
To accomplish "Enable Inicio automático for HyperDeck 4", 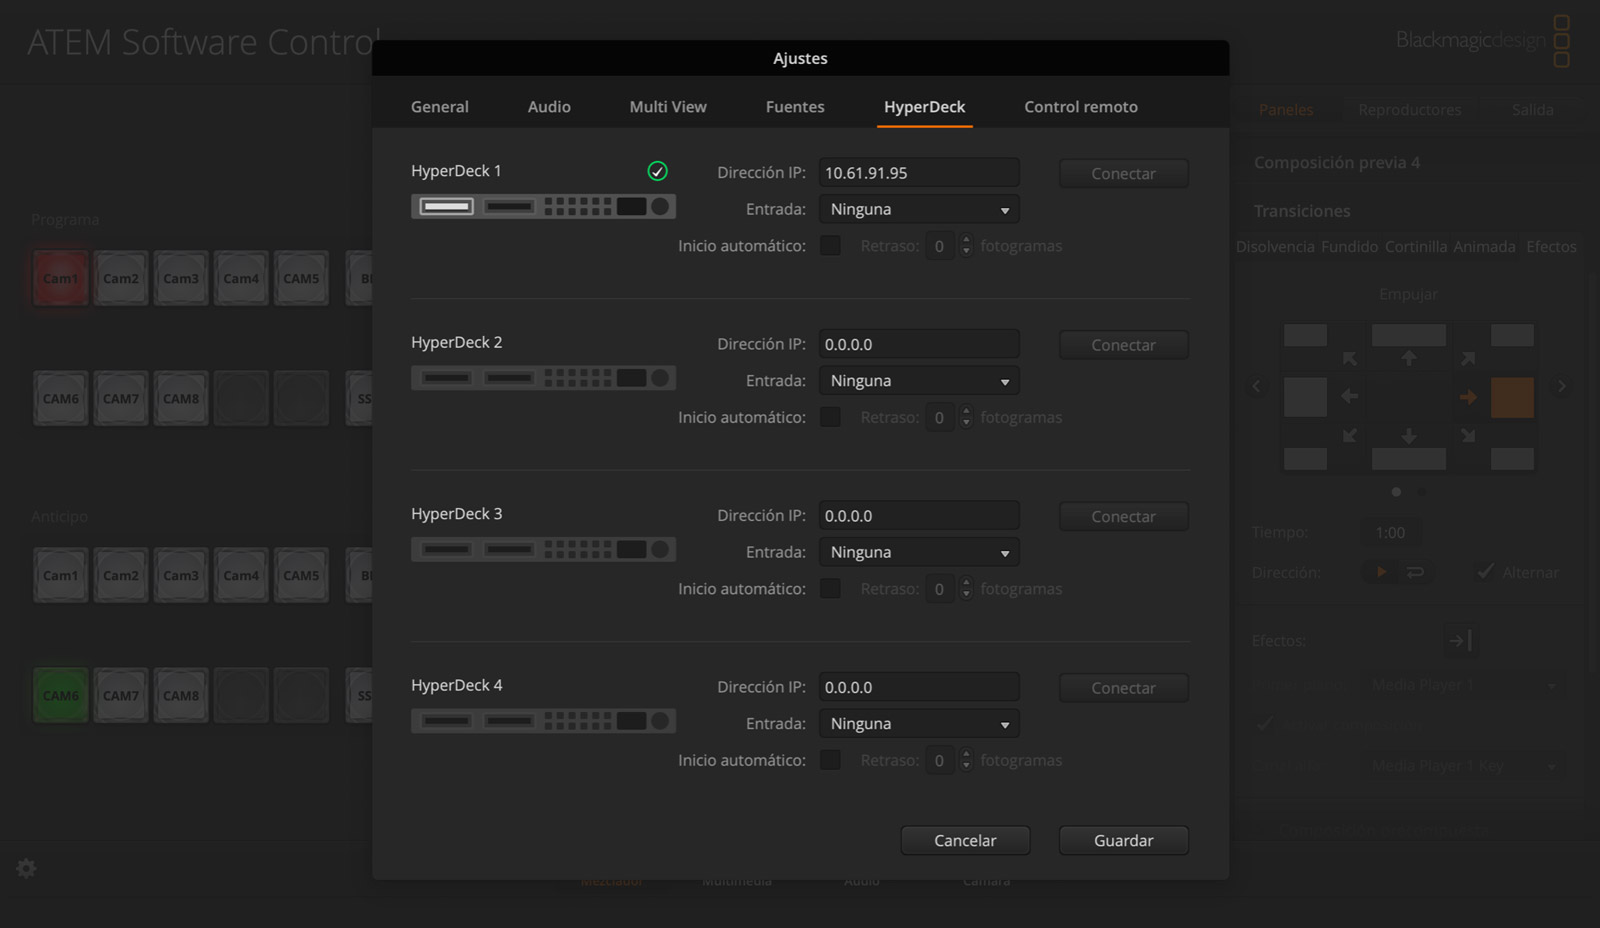I will coord(830,760).
